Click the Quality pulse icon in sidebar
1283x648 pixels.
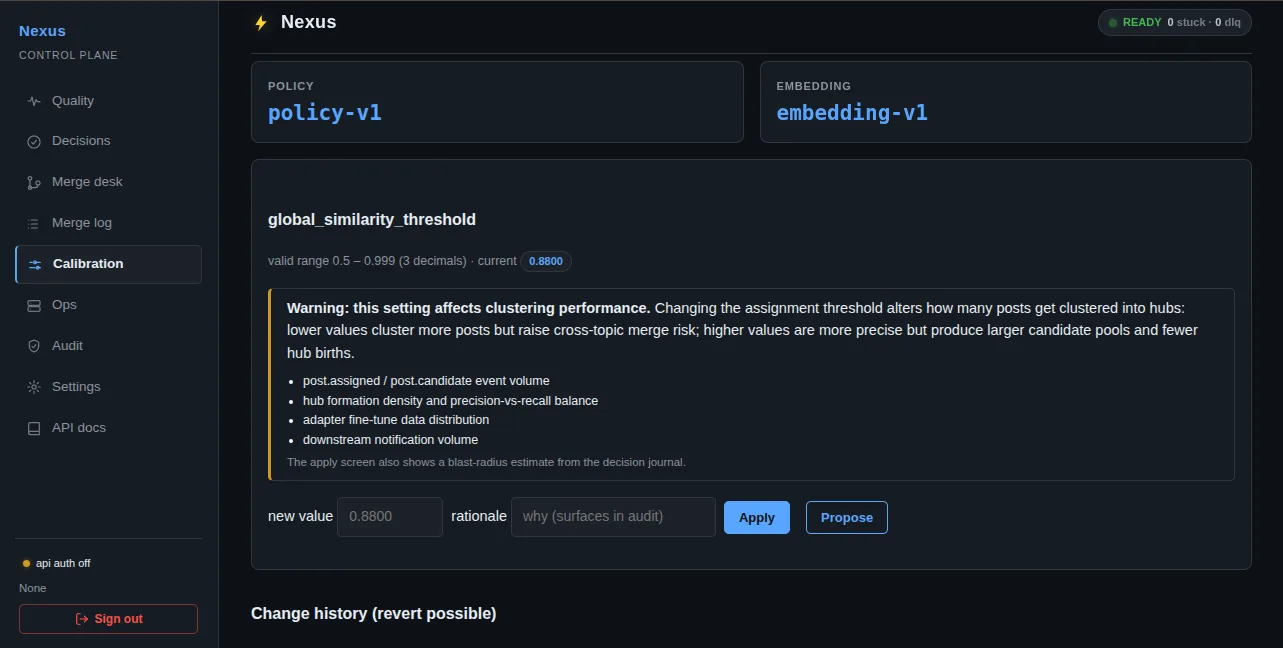coord(34,101)
